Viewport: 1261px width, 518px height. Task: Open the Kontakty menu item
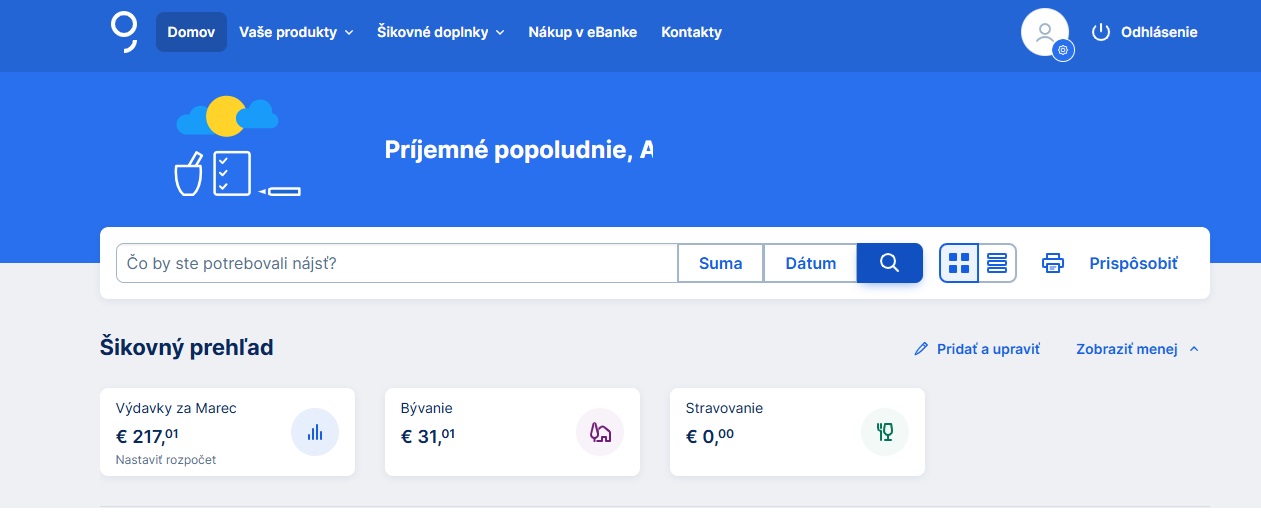pos(691,32)
